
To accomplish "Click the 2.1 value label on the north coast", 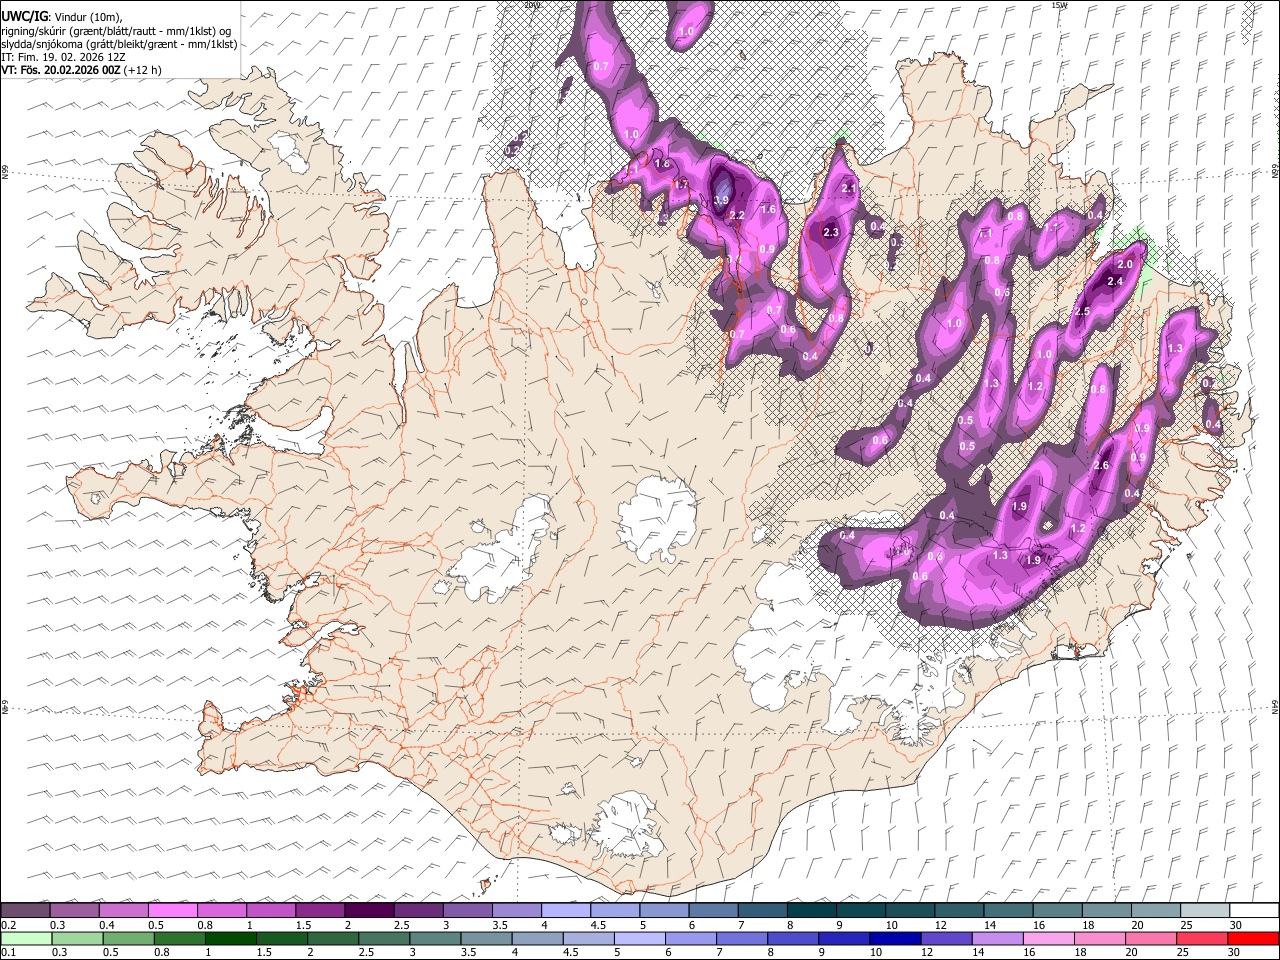I will tap(850, 188).
